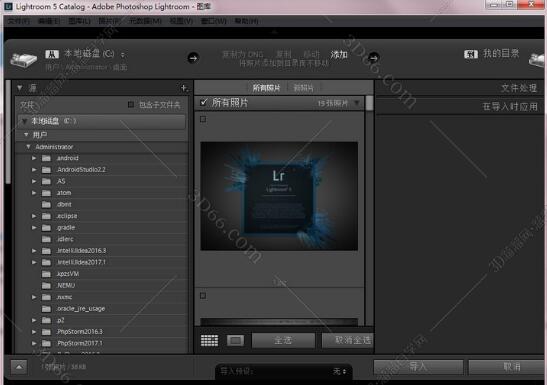Click the folder icon of .android
The height and width of the screenshot is (385, 547).
[x=46, y=158]
